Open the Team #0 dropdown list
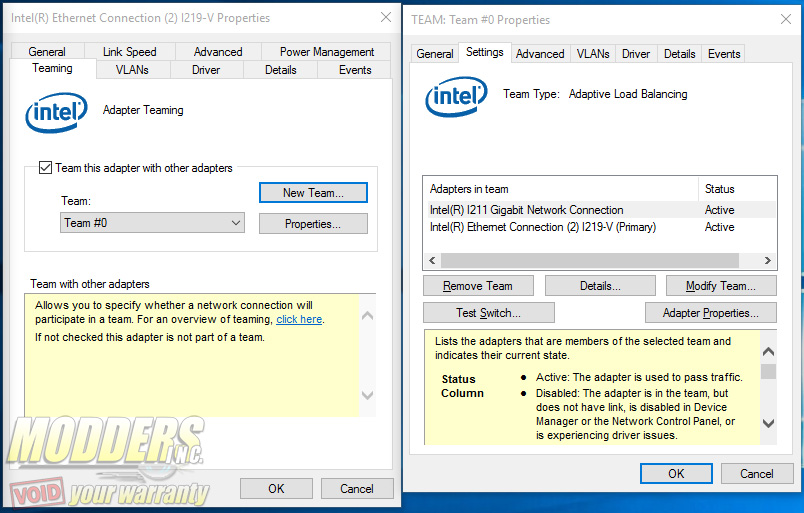 152,223
